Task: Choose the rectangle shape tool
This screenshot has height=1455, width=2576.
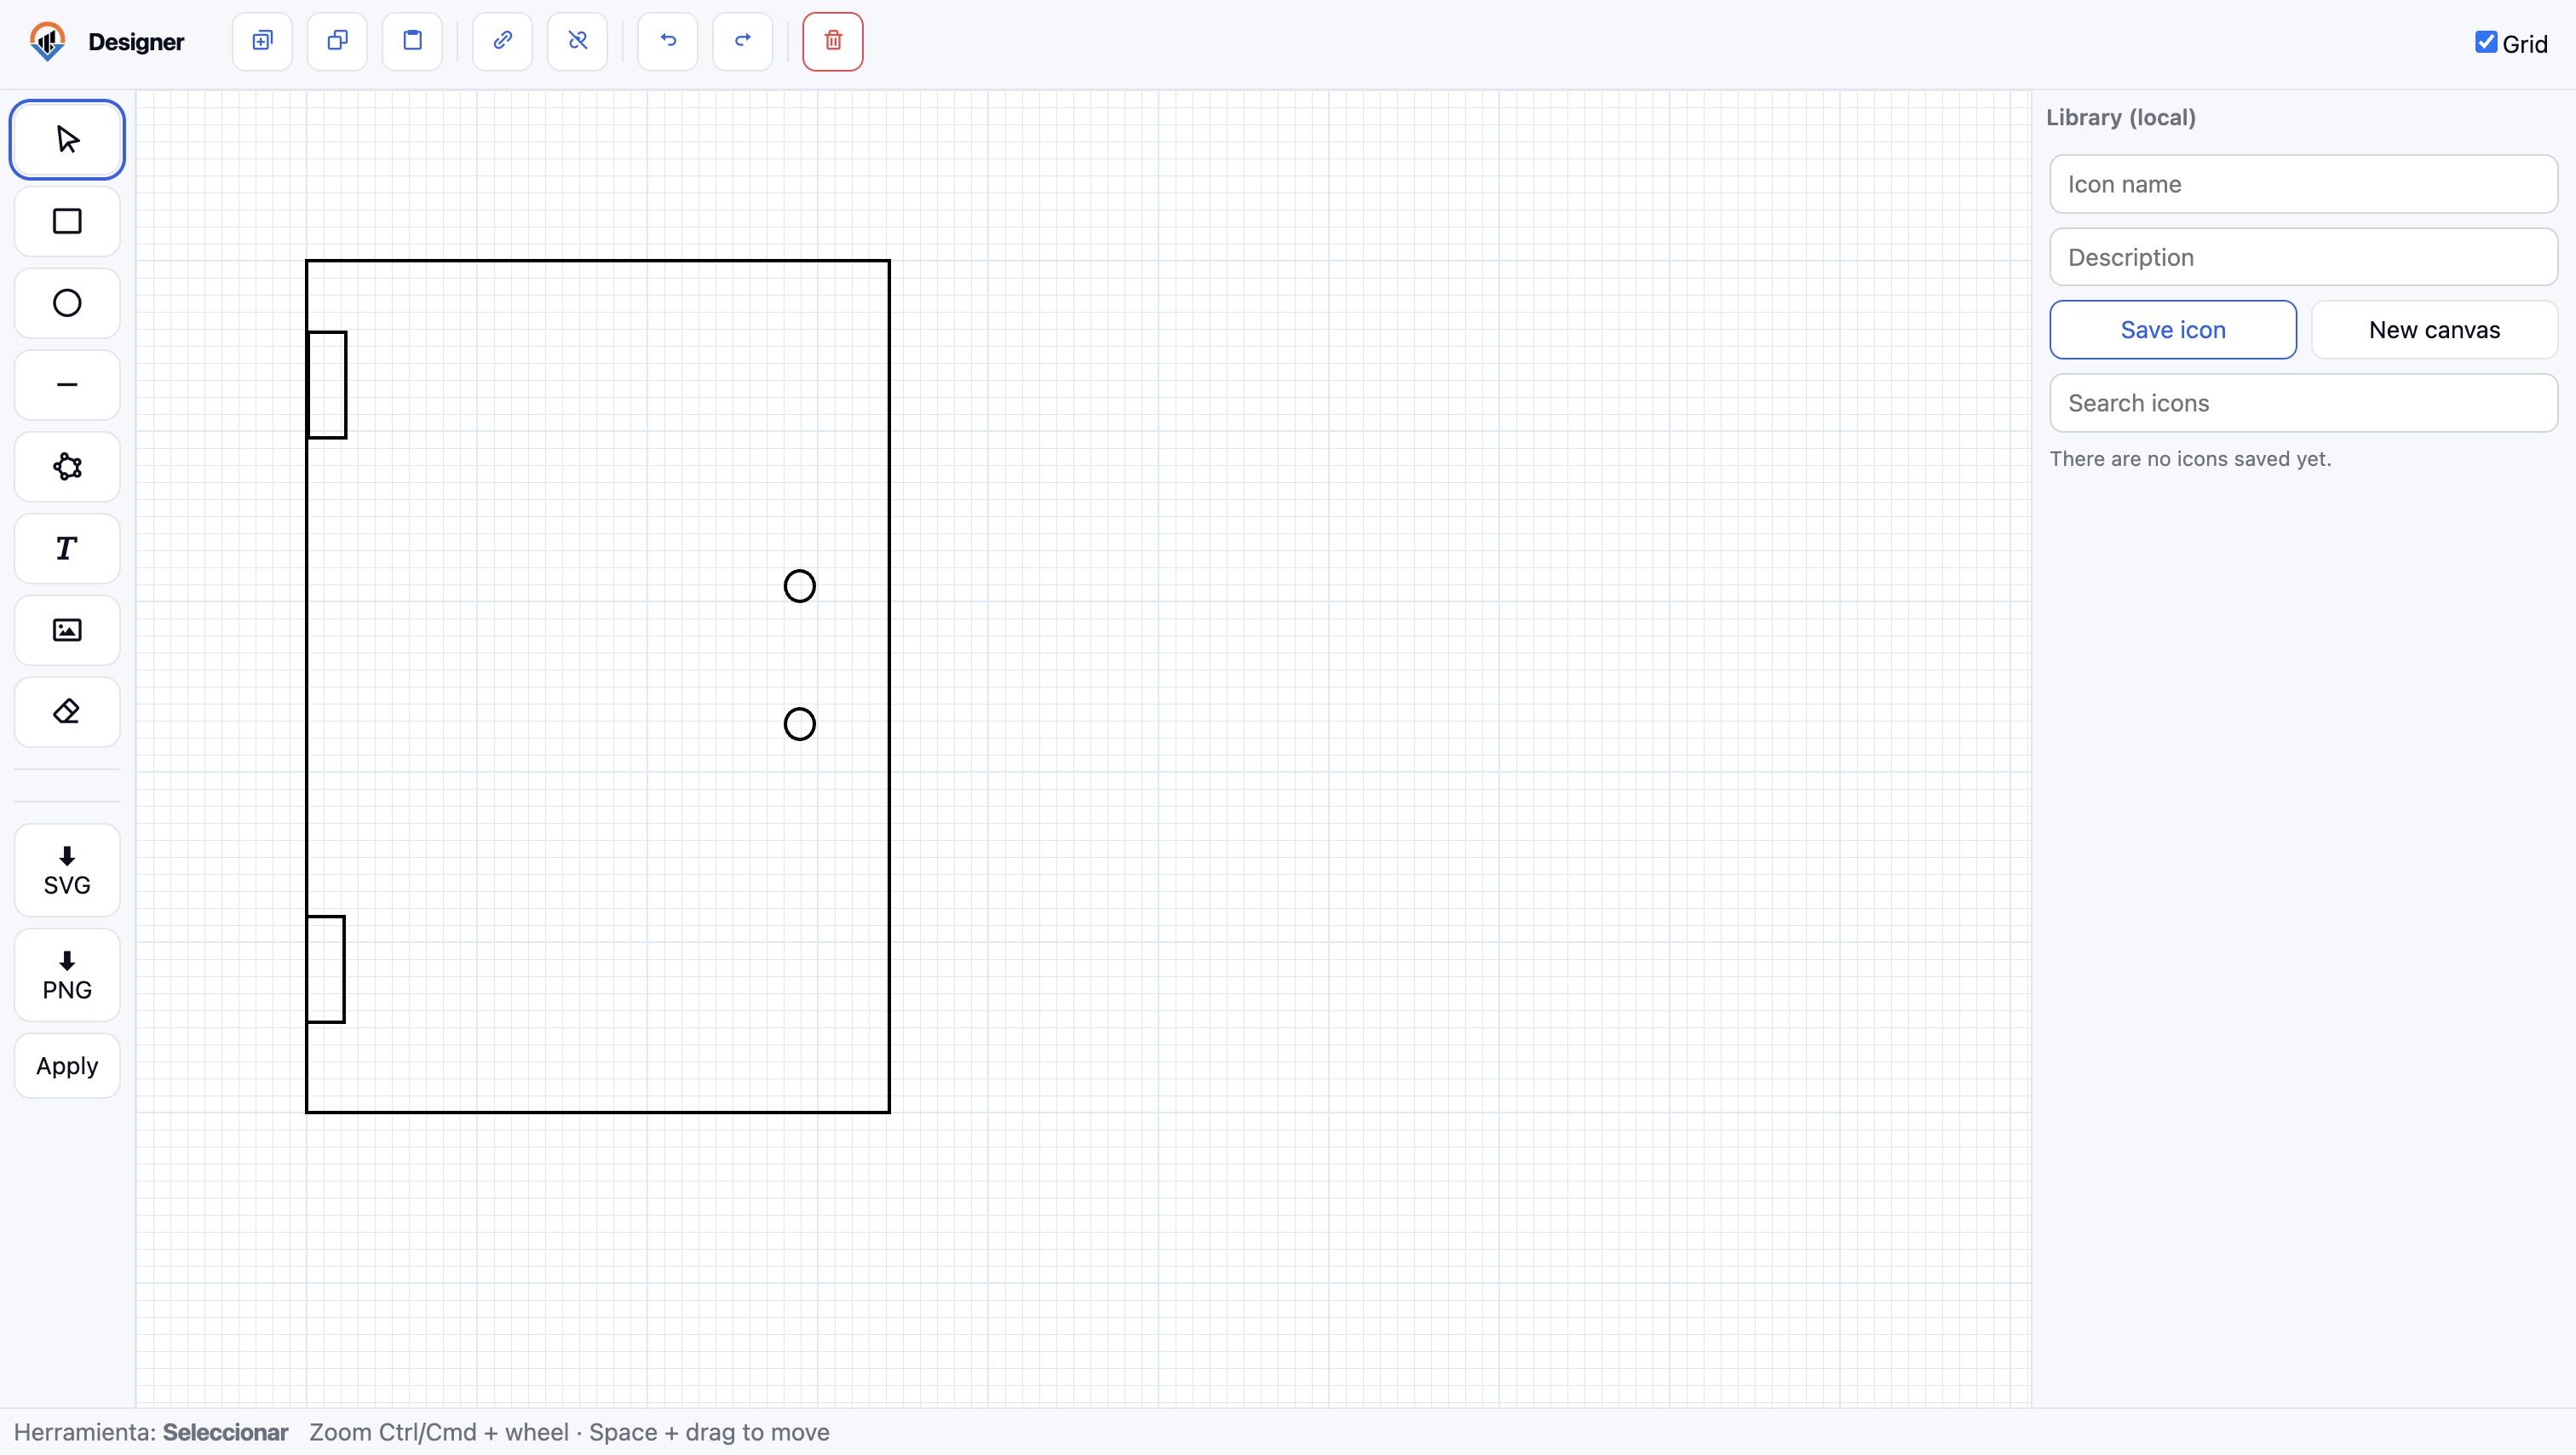Action: tap(67, 221)
